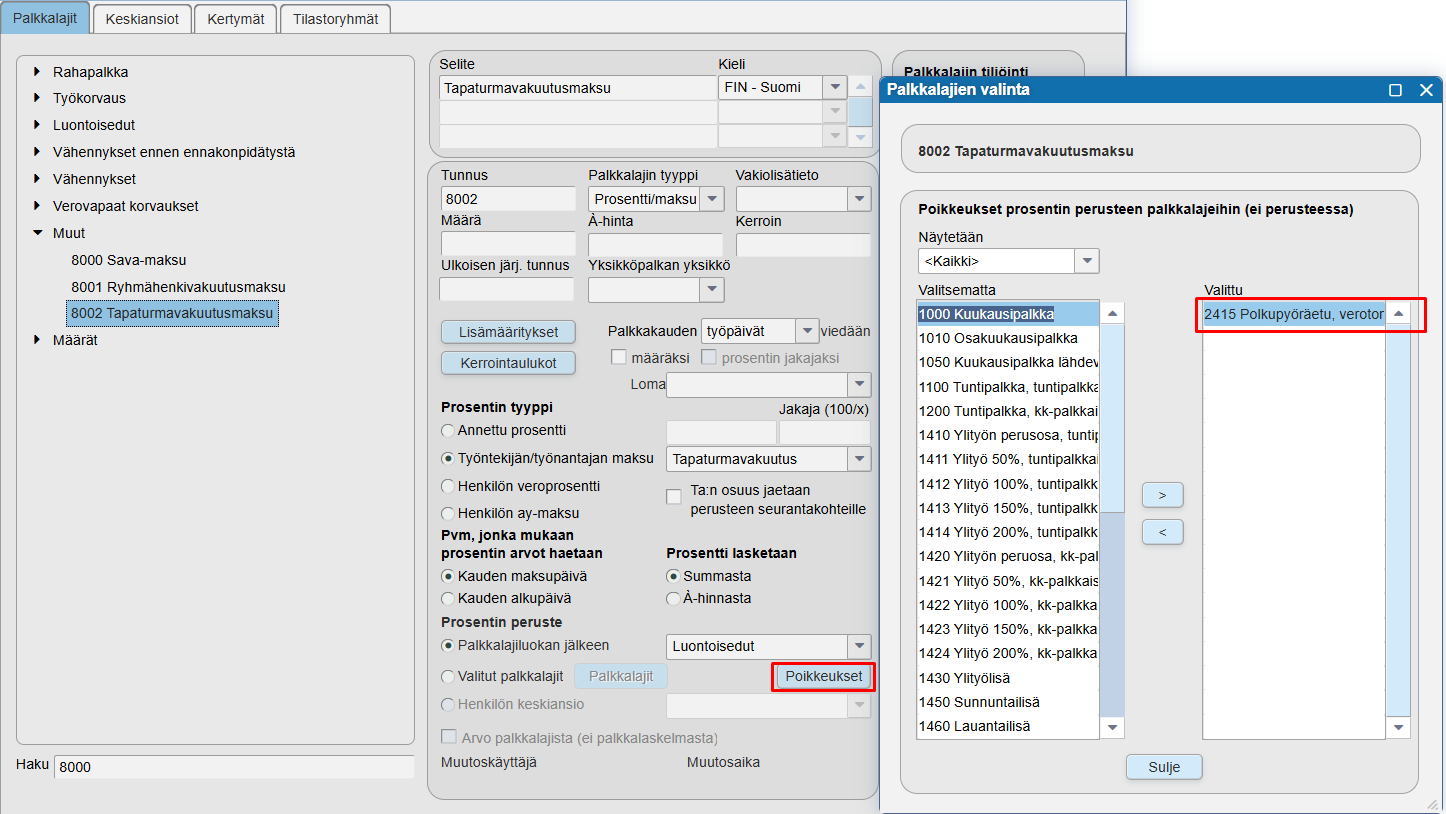Select 8000 Sava-maksu in the tree
Screen dimensions: 1446x814
128,260
